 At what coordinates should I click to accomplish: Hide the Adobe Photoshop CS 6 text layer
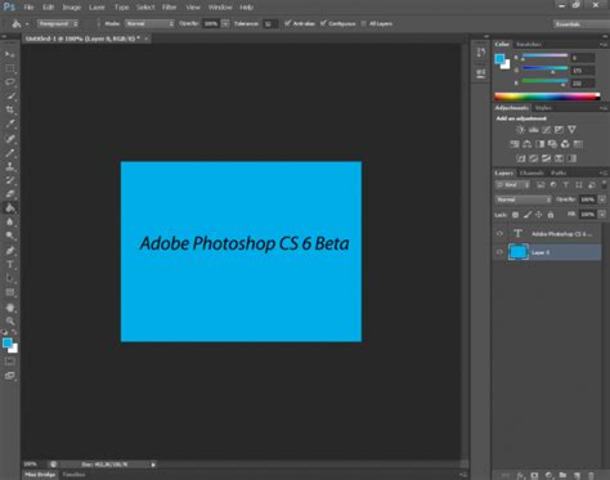(500, 233)
